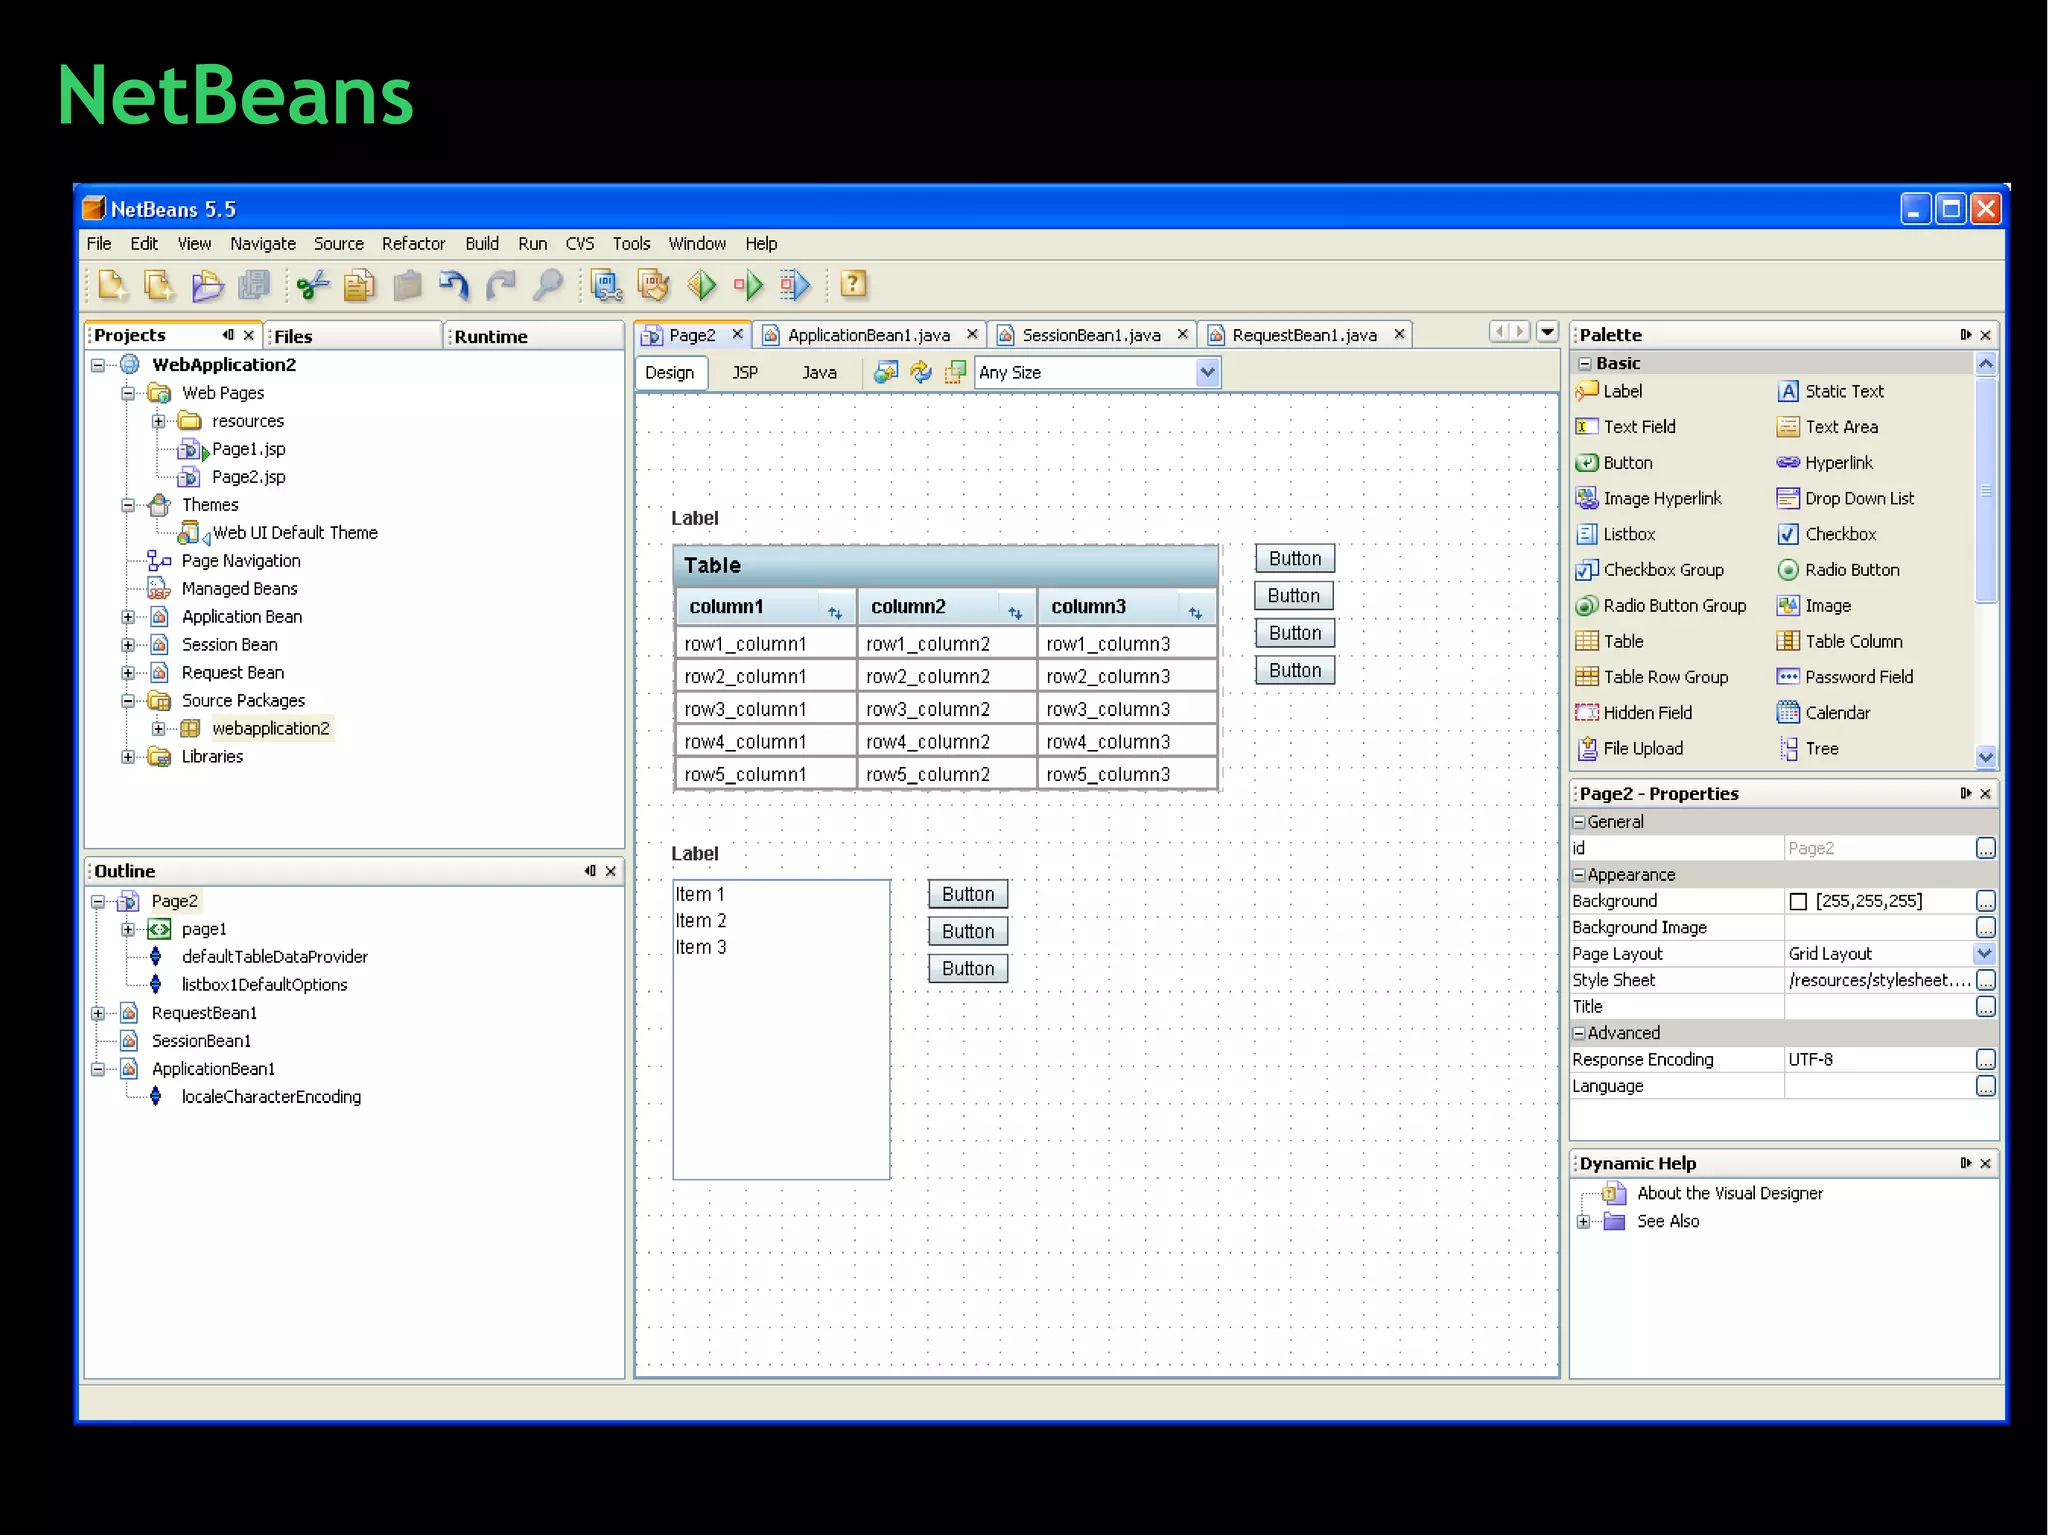Click the Debug Main Project icon
Image resolution: width=2048 pixels, height=1535 pixels.
coord(748,286)
